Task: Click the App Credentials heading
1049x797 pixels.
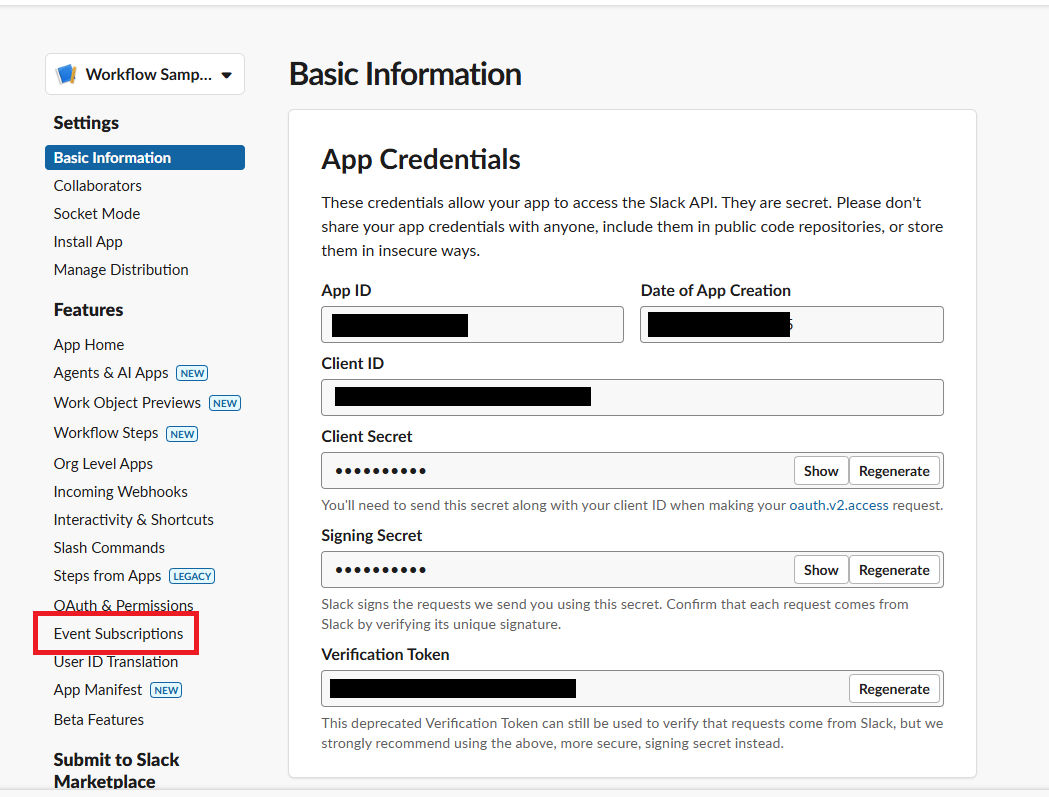Action: coord(421,160)
